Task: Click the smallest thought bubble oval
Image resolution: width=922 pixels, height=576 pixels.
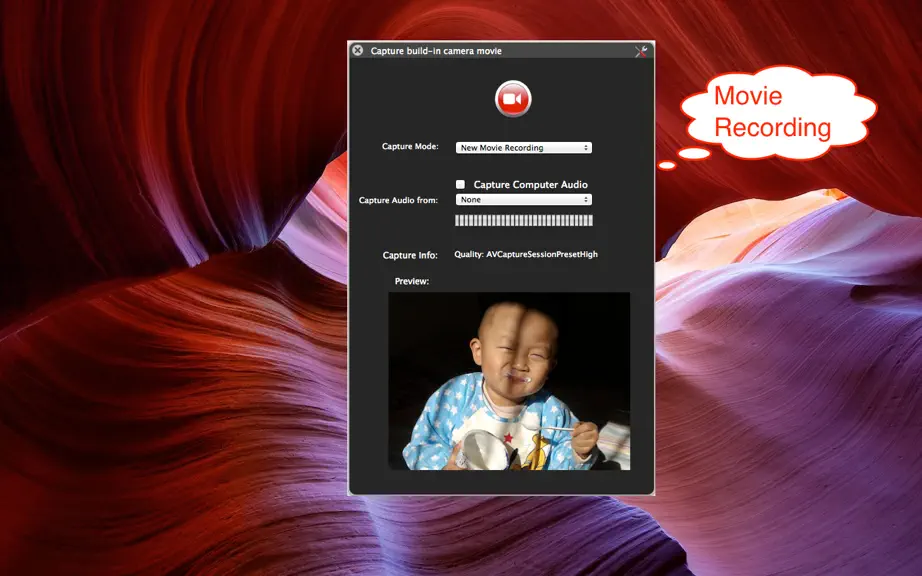Action: 667,166
